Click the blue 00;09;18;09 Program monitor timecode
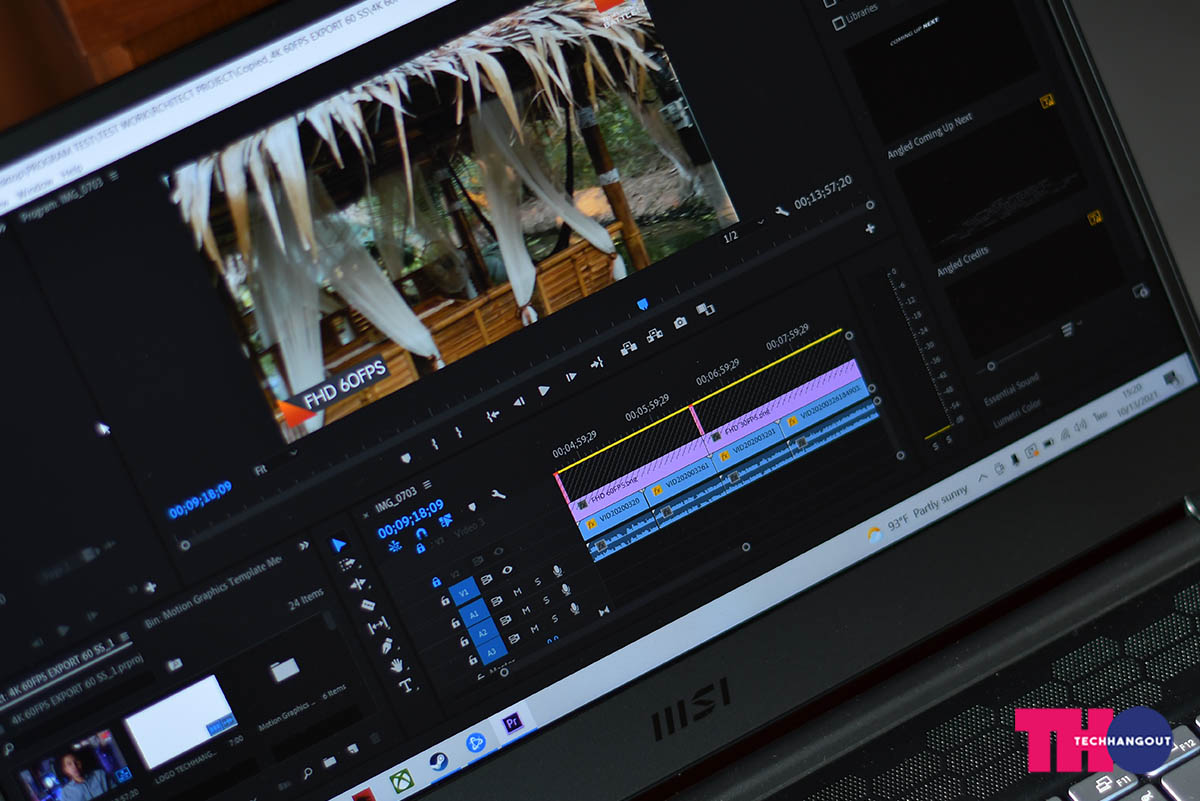The image size is (1200, 801). [200, 499]
